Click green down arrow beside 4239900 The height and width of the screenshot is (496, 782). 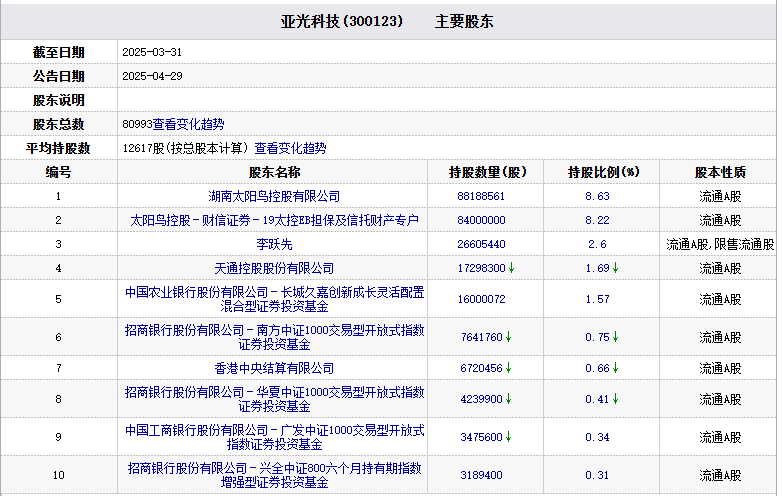point(509,399)
